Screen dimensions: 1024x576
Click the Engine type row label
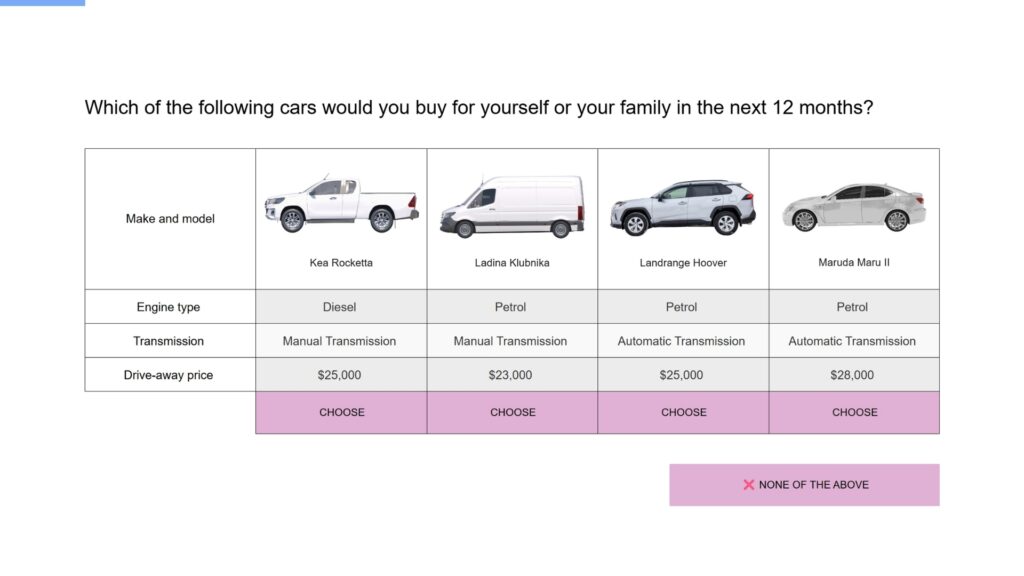coord(168,307)
